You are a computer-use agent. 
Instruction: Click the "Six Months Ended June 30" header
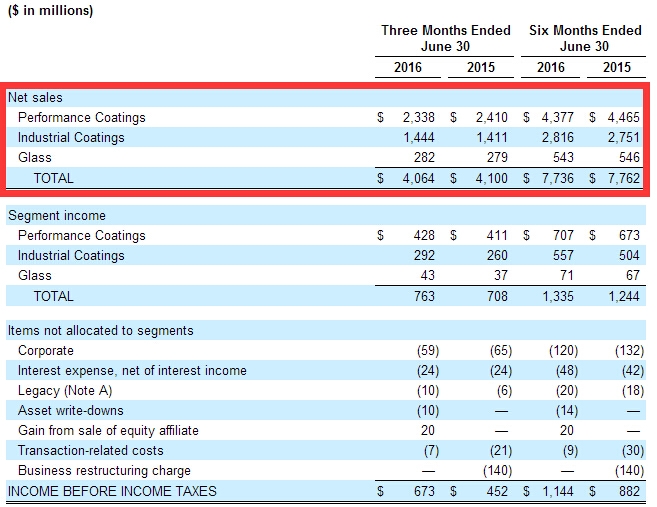coord(585,38)
